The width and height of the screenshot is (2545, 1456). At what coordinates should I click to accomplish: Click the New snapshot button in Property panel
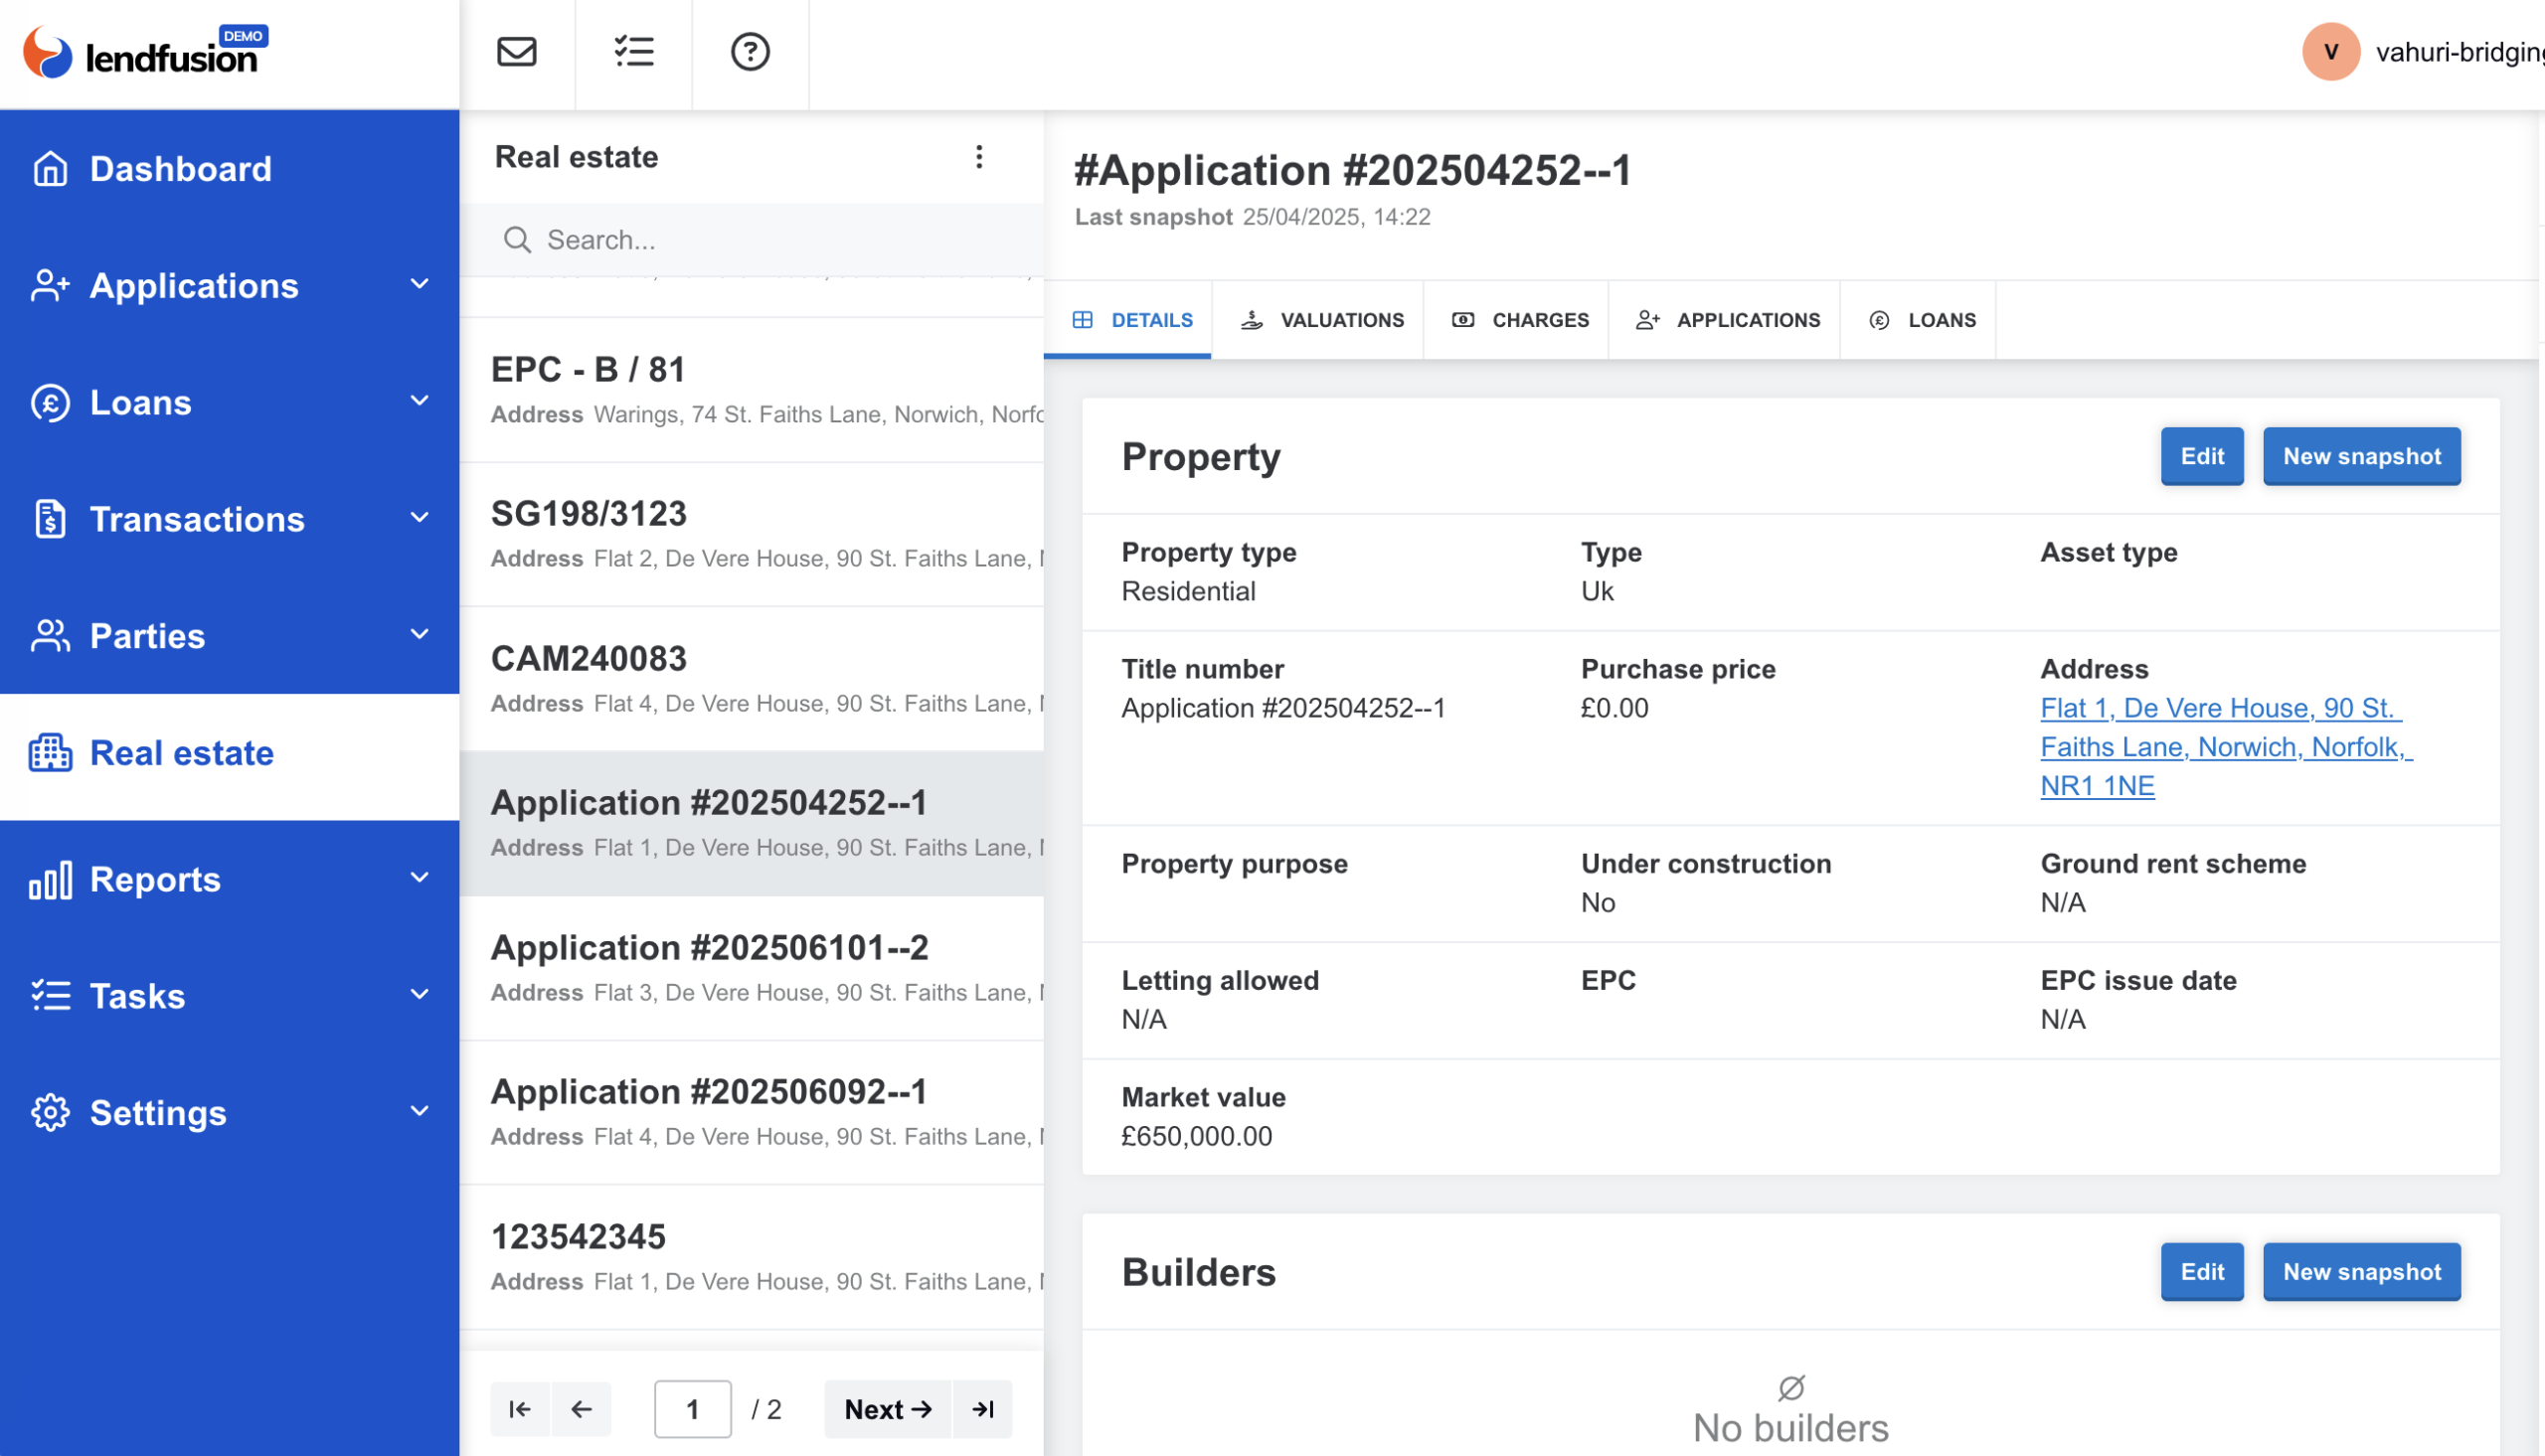pyautogui.click(x=2362, y=456)
